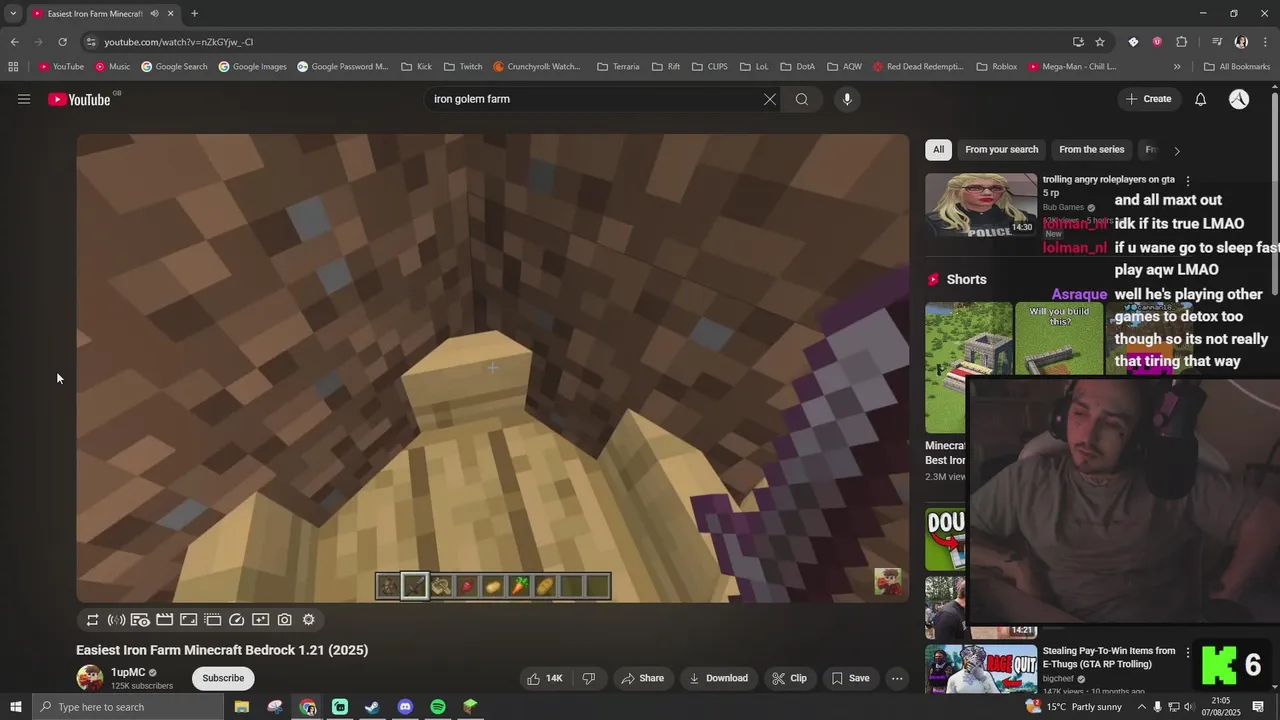Take a video screenshot with camera icon
1280x720 pixels.
tap(284, 620)
